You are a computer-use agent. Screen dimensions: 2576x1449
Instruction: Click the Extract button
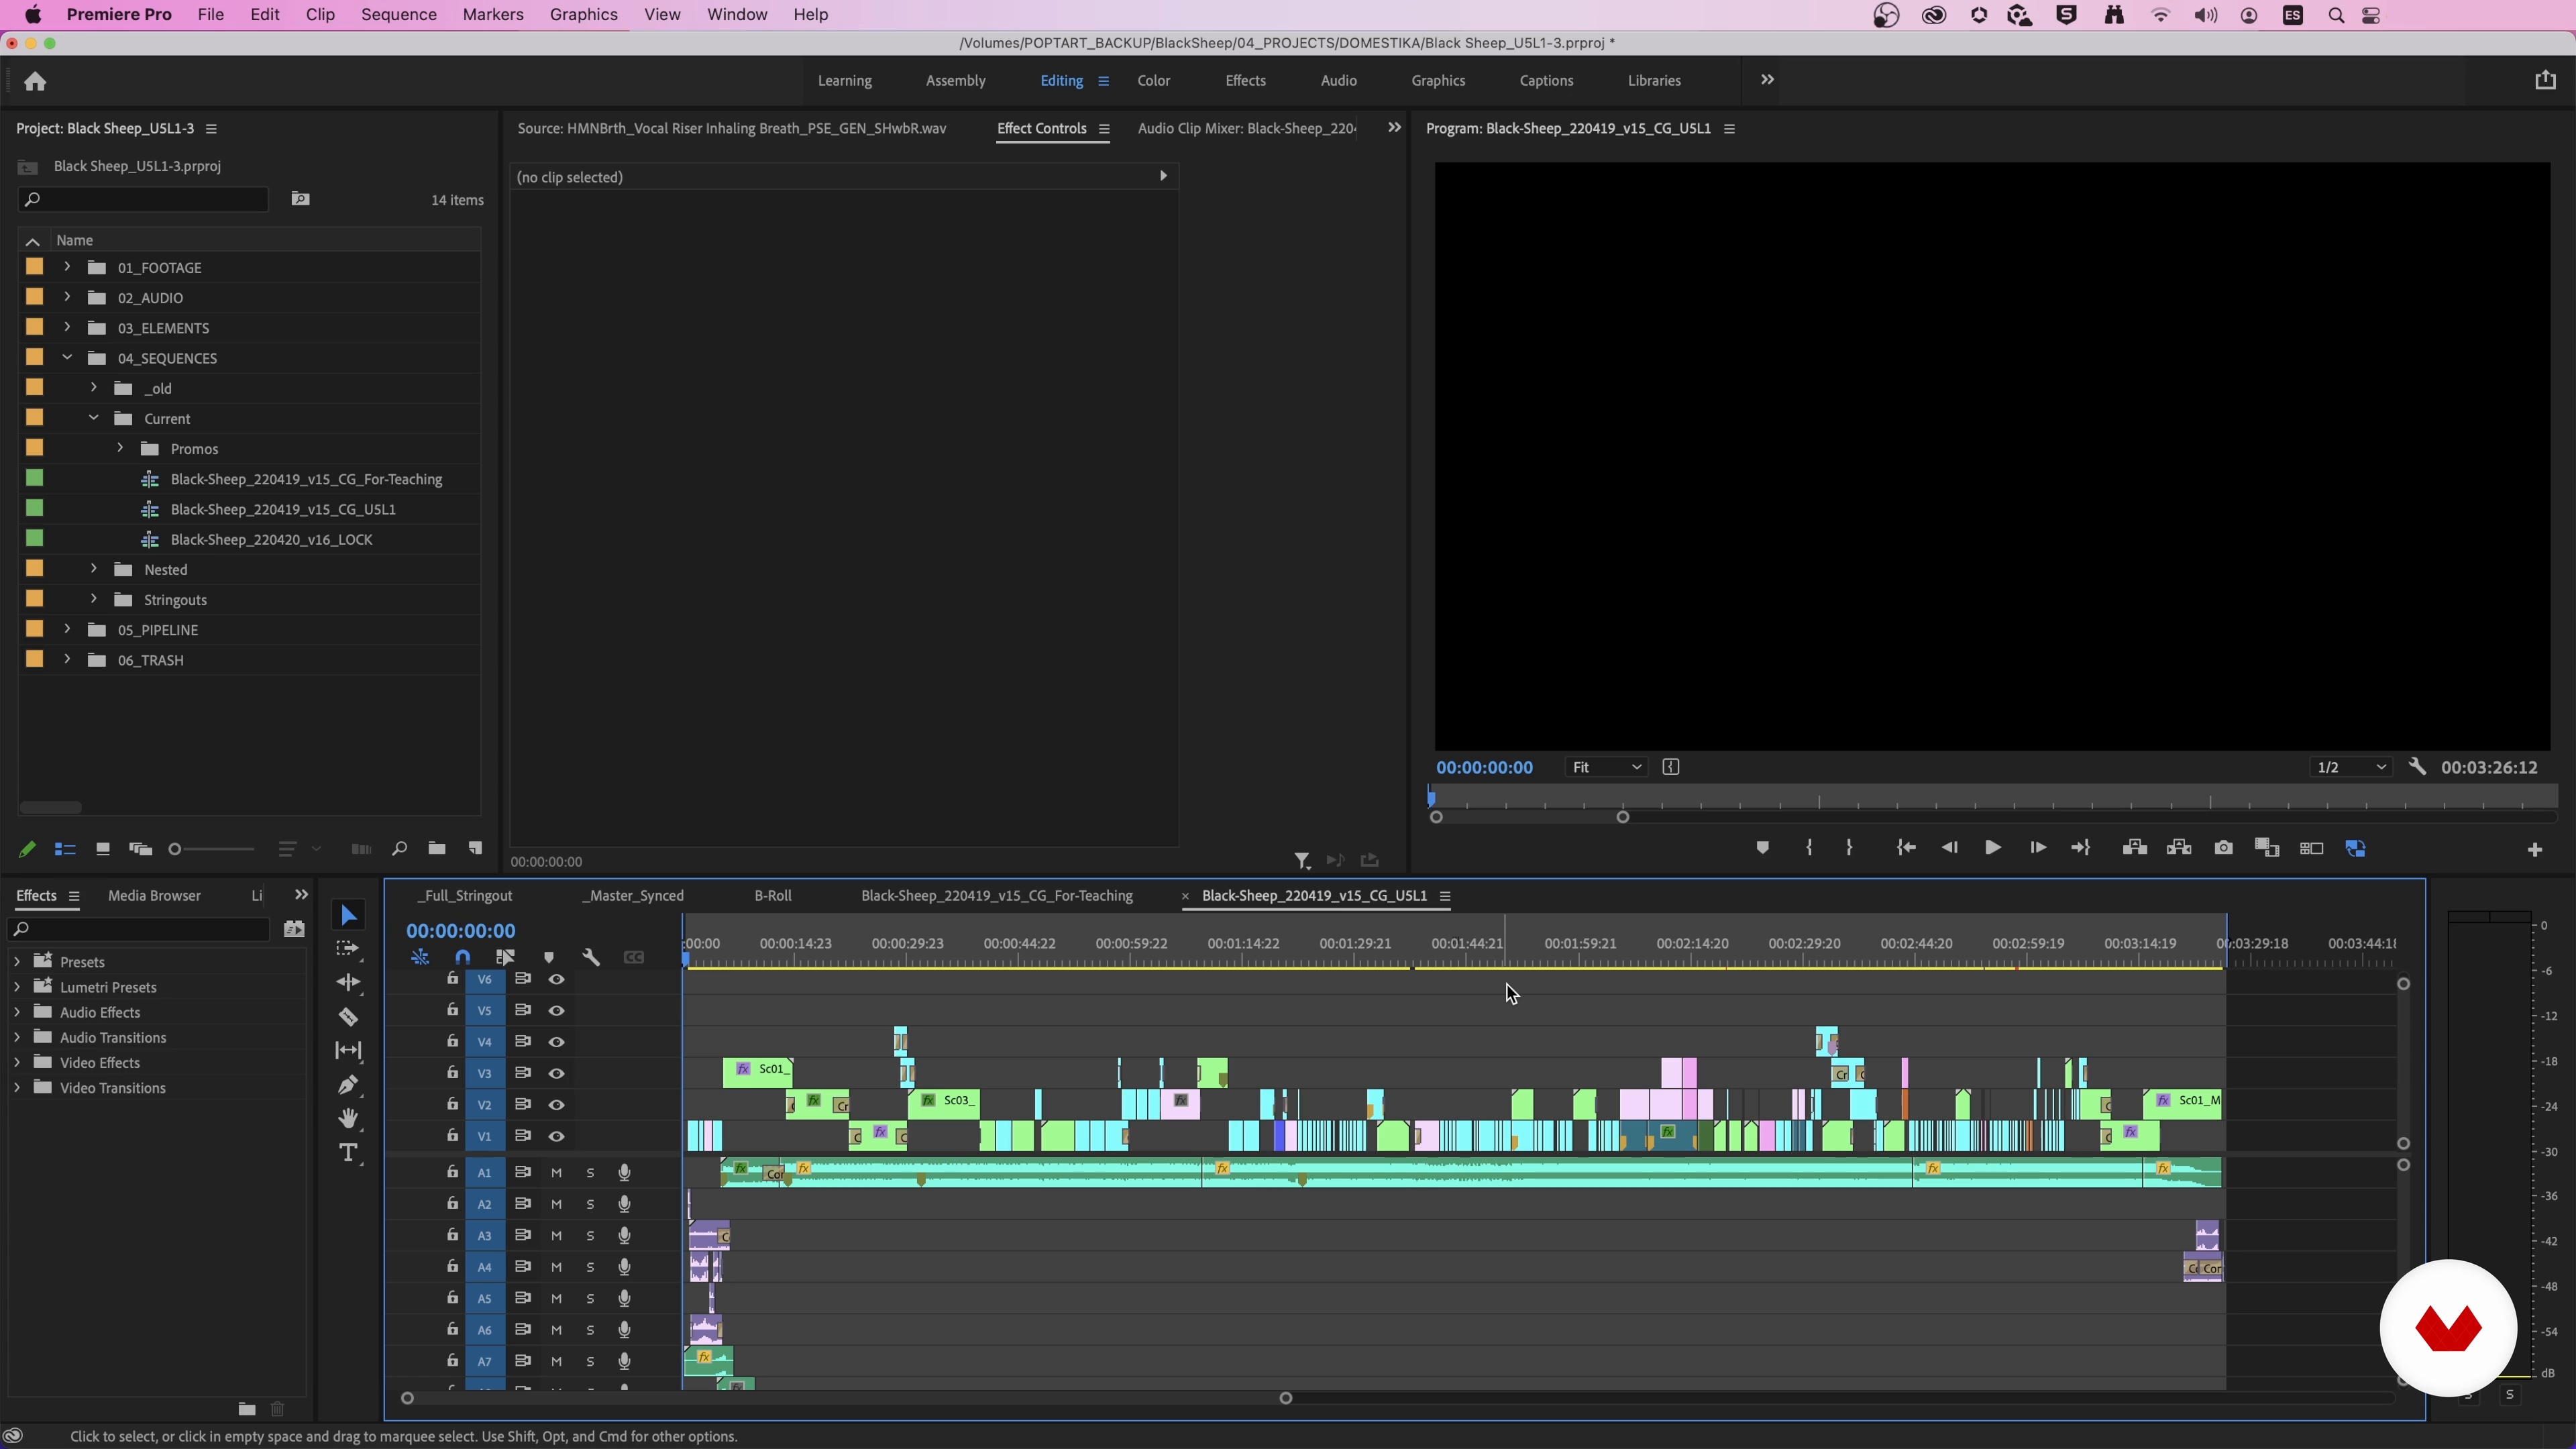[x=2178, y=848]
